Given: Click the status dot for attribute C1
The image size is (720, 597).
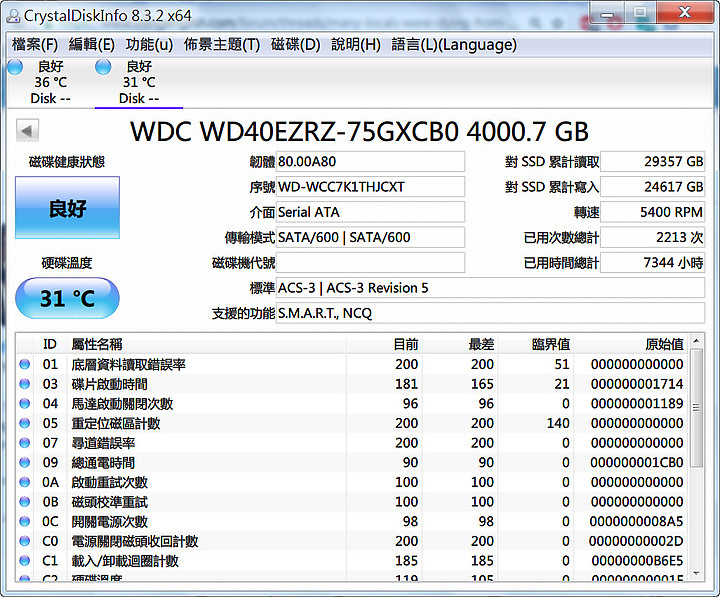Looking at the screenshot, I should (x=25, y=561).
